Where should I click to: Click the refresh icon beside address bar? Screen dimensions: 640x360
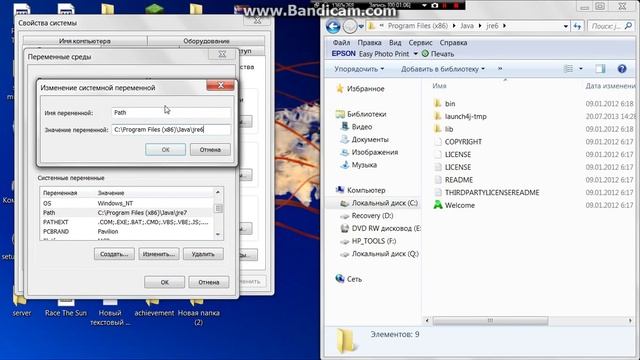577,26
